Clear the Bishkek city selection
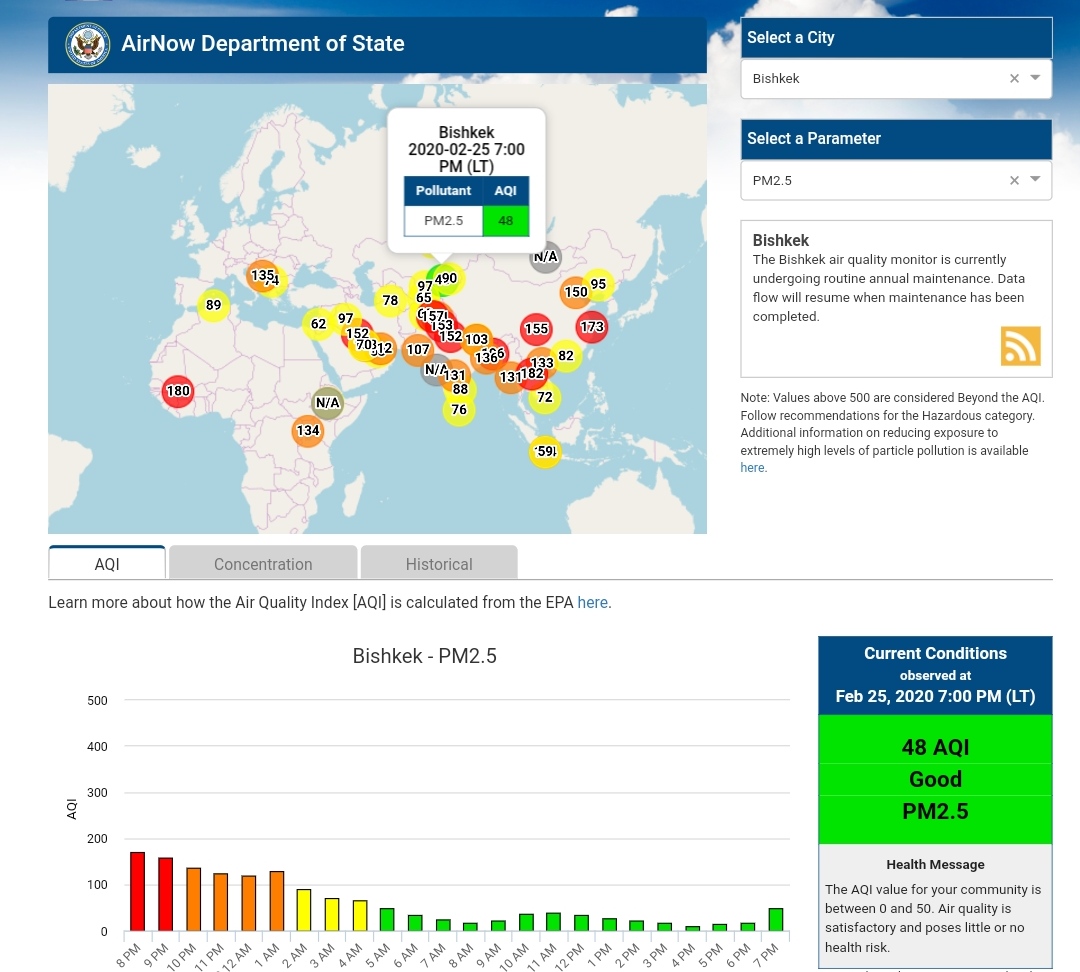Screen dimensions: 1080x972 1014,78
